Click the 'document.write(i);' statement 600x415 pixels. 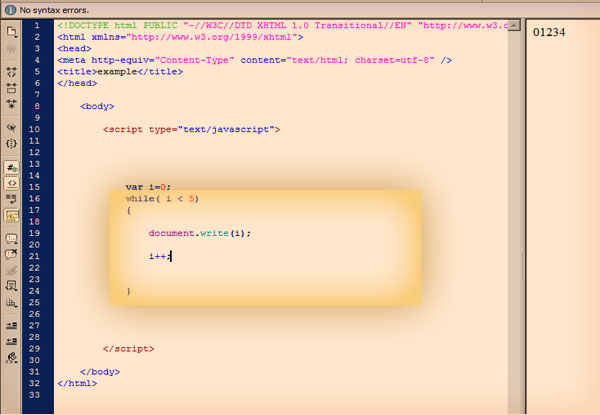(x=200, y=233)
